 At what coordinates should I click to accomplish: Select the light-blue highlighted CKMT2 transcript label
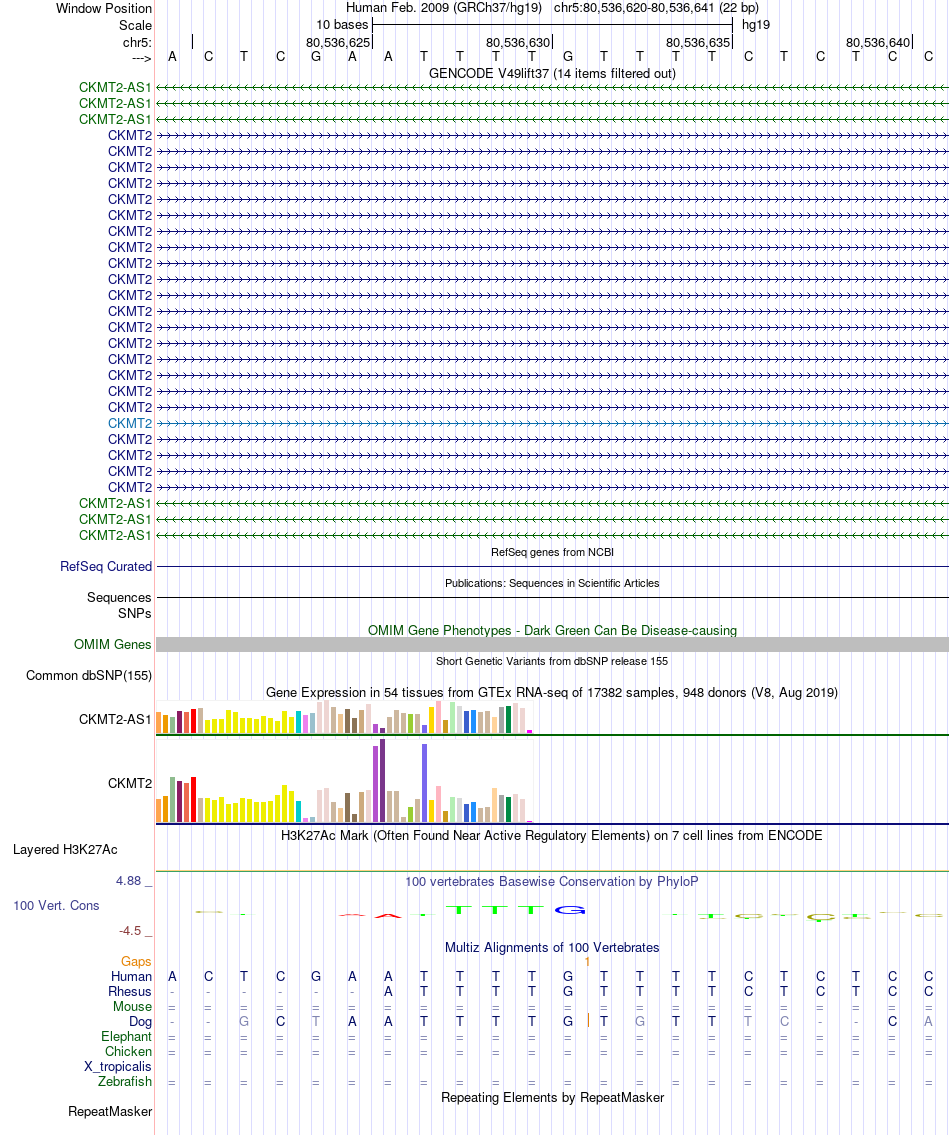[x=130, y=423]
